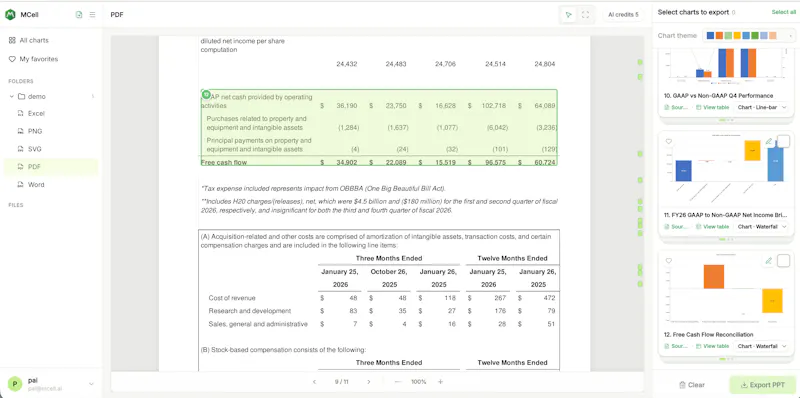Edit the Free Cash Flow Reconciliation chart
Viewport: 800px width, 398px height.
click(x=769, y=261)
